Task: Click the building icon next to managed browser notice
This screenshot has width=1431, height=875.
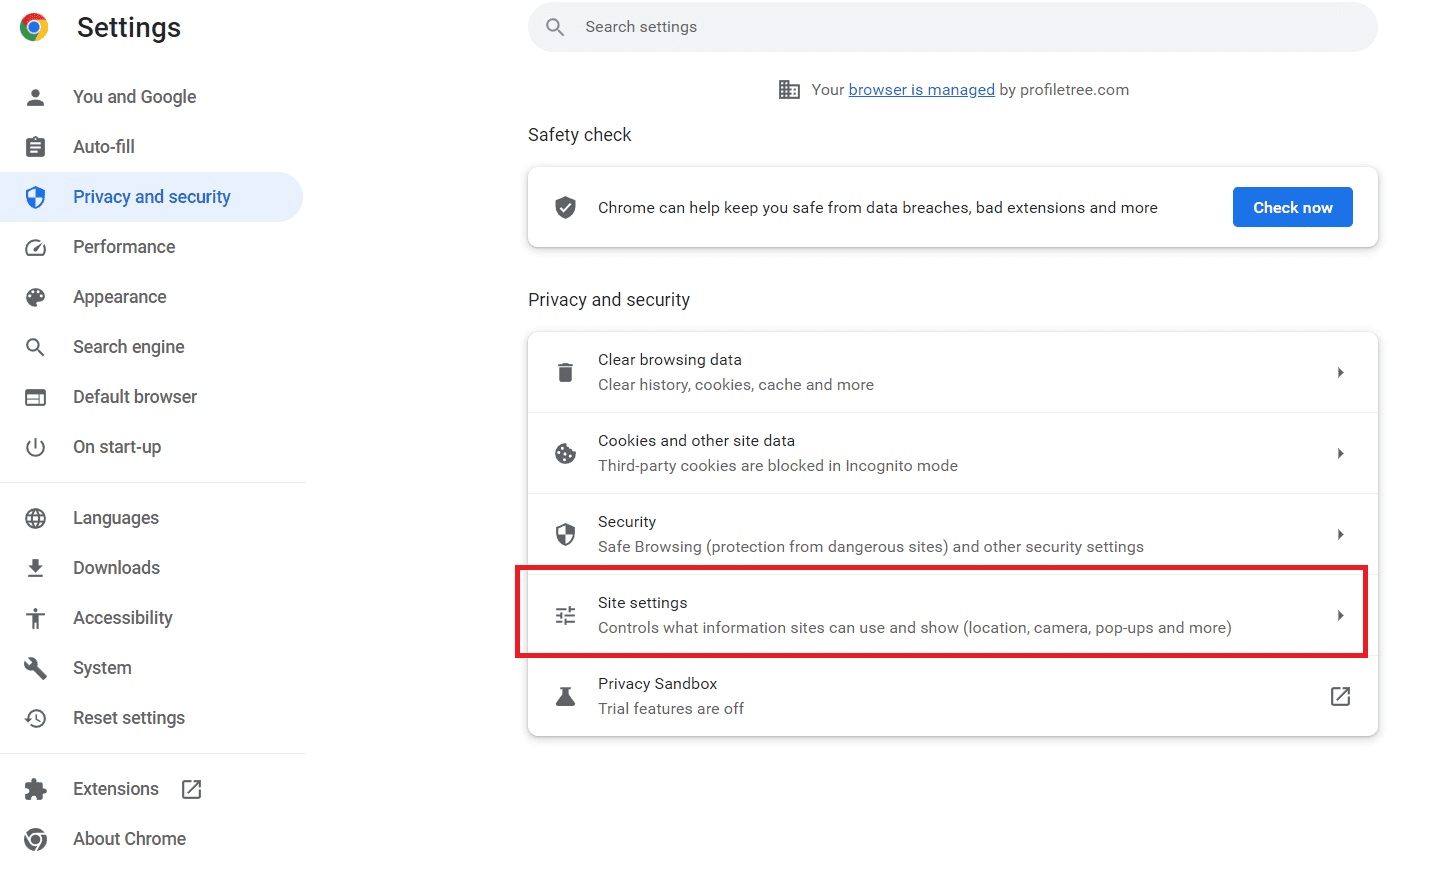Action: point(789,90)
